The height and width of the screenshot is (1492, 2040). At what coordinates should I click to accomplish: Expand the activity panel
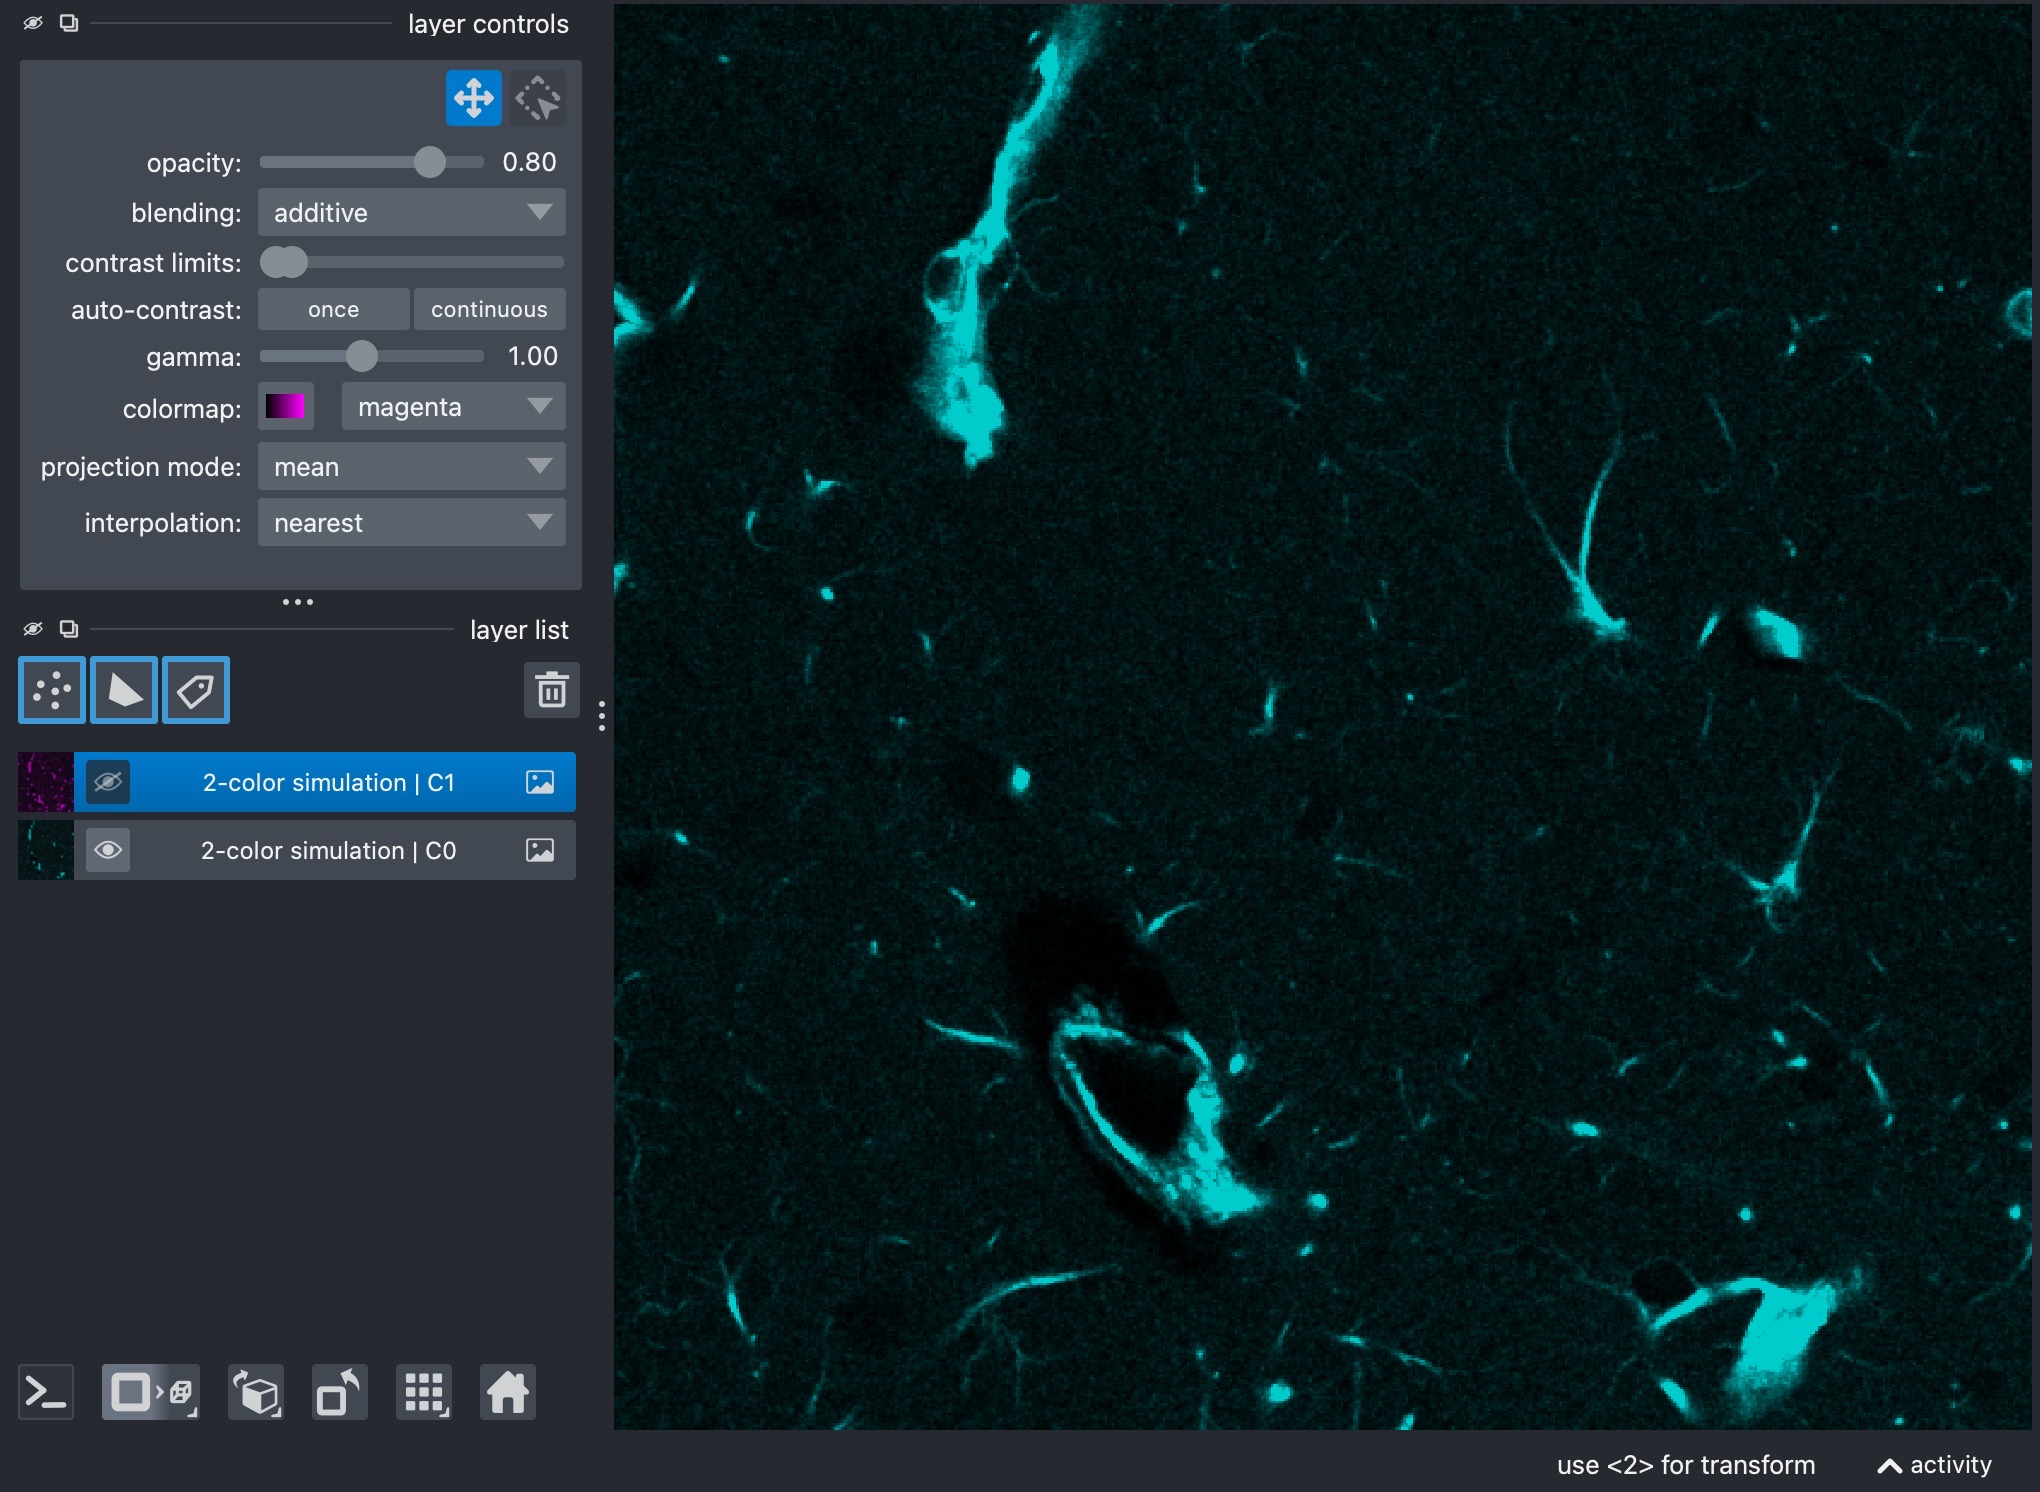pos(1935,1465)
